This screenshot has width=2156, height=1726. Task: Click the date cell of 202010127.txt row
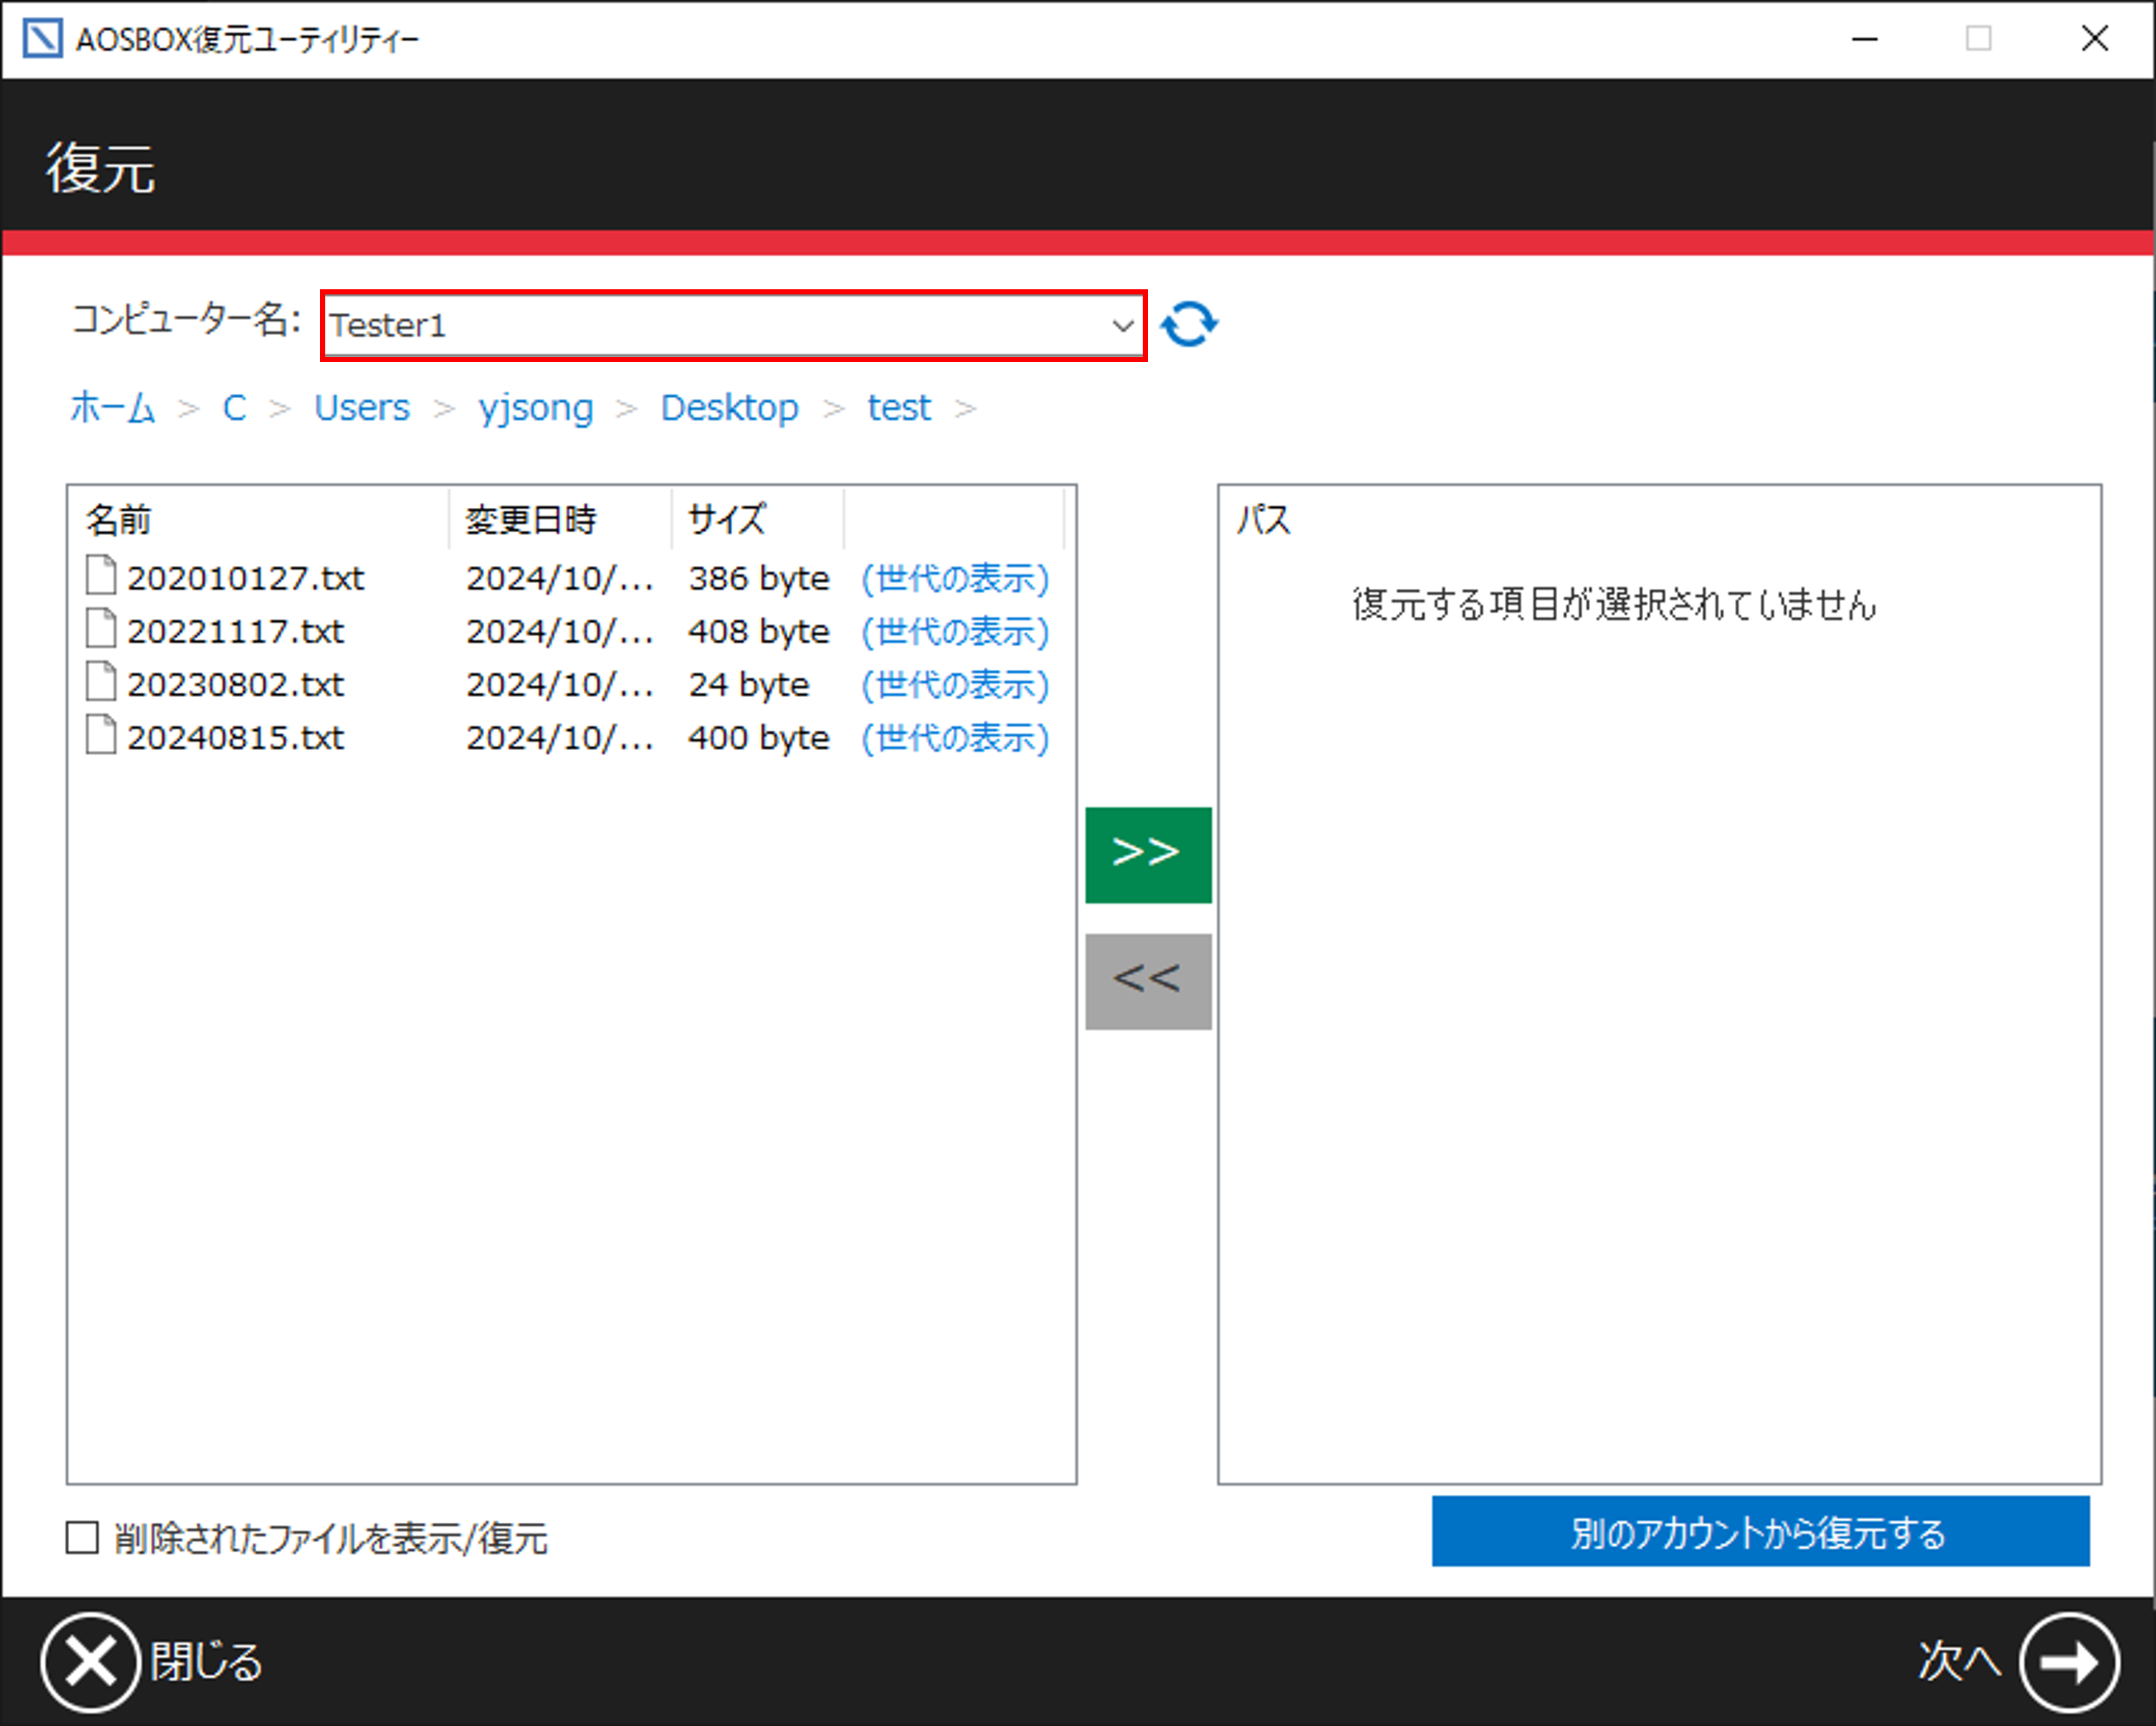(560, 578)
